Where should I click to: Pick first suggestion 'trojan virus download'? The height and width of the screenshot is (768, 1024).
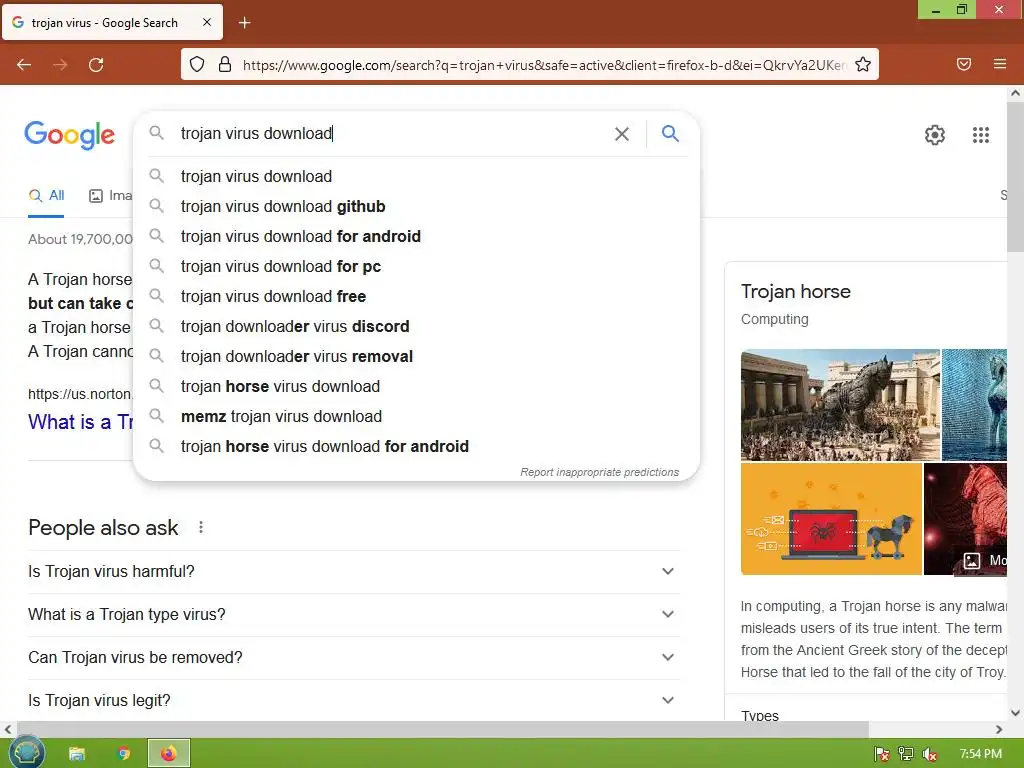[417, 176]
